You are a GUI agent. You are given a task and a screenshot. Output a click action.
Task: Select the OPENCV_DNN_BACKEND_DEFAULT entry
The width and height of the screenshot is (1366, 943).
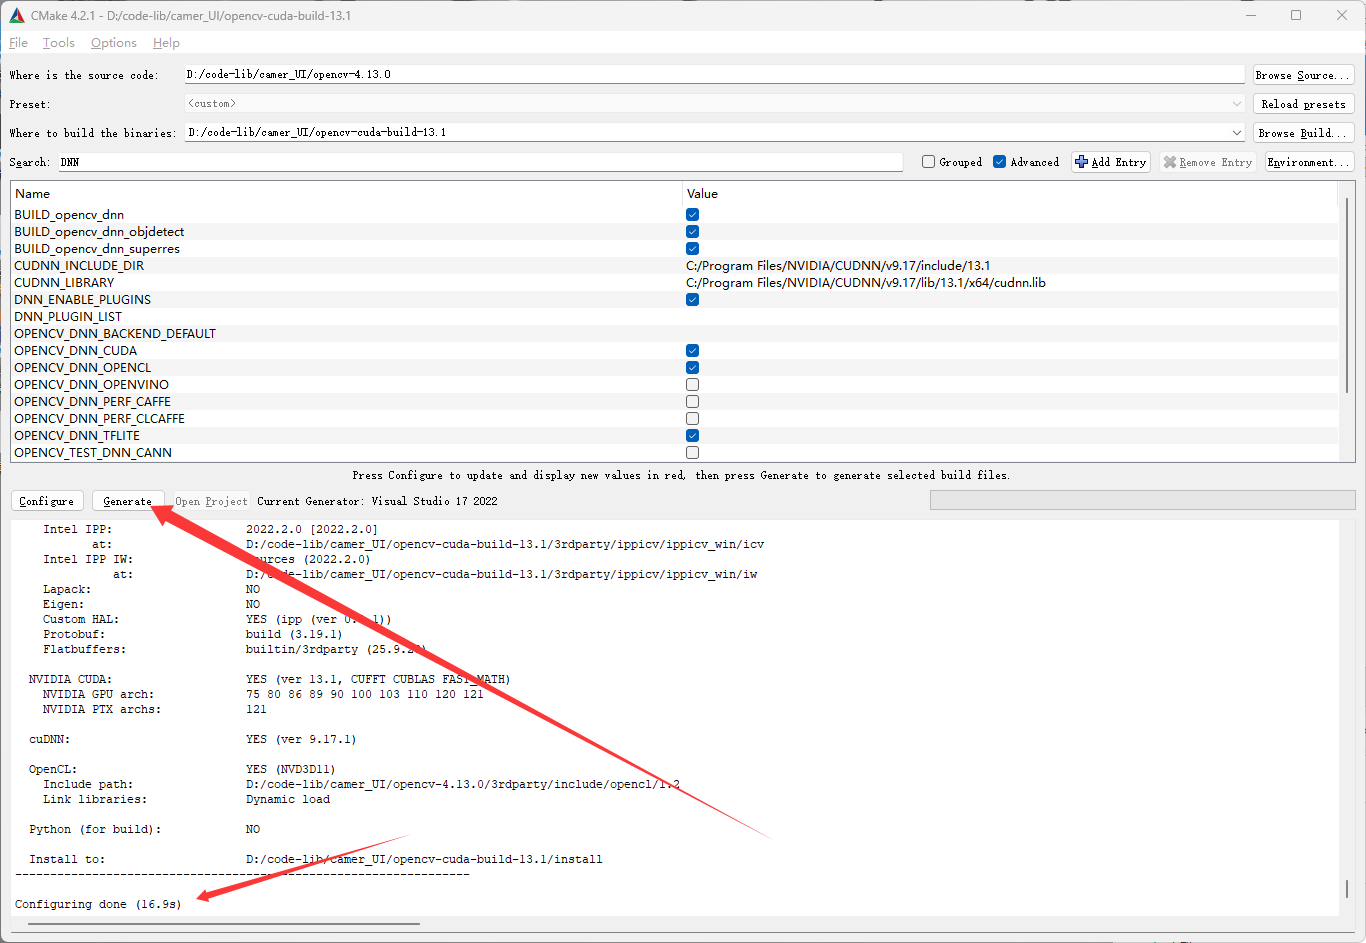[x=115, y=334]
